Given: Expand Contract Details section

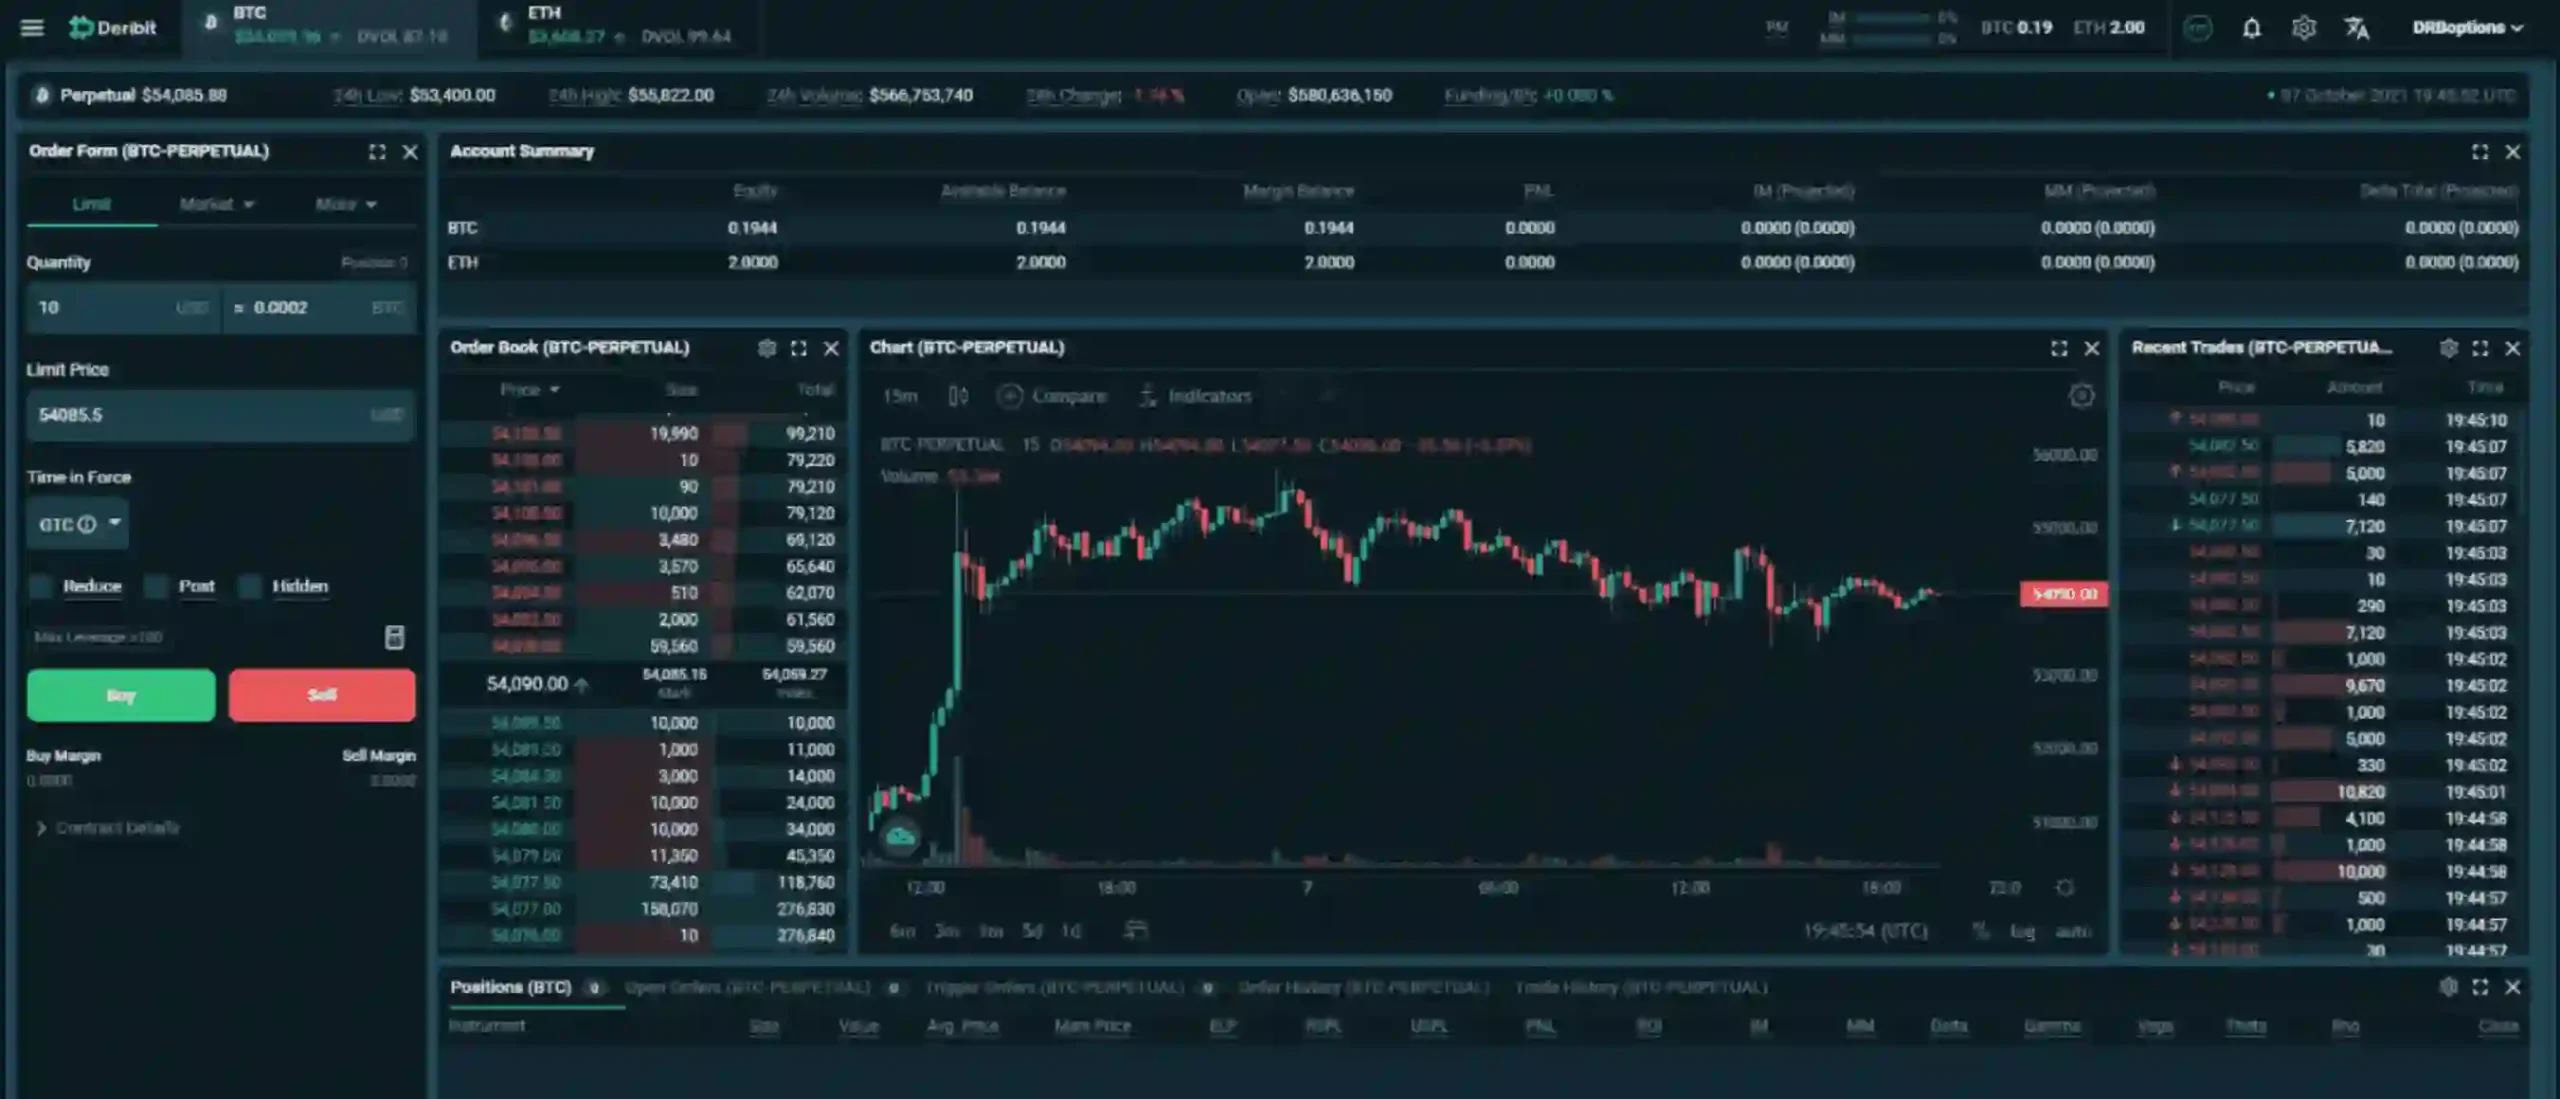Looking at the screenshot, I should pyautogui.click(x=108, y=828).
